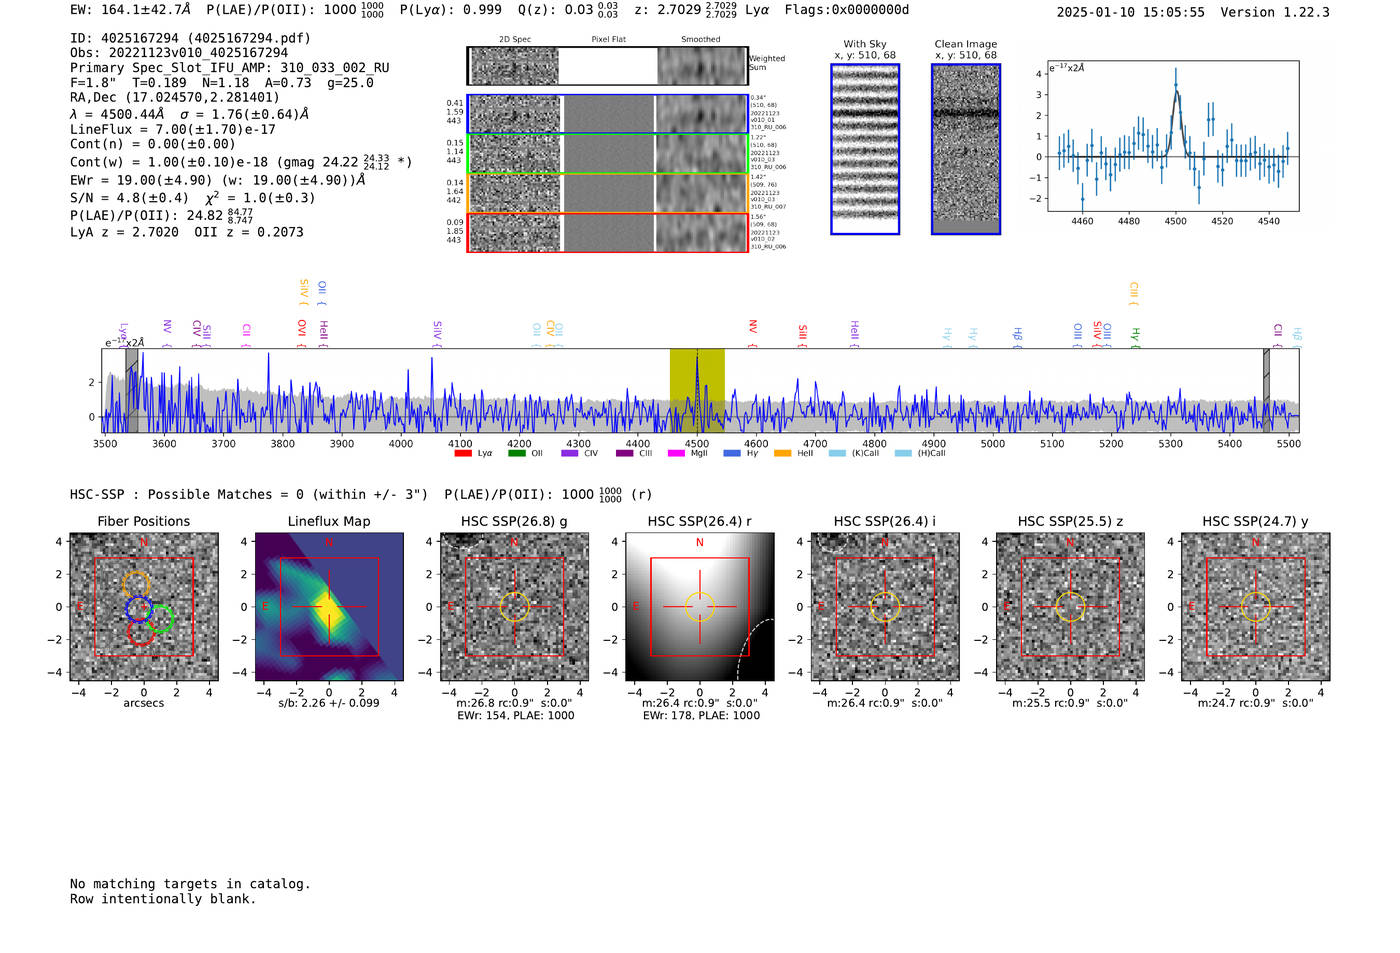Click the orange HeII legend swatch
This screenshot has width=1400, height=953.
[782, 453]
